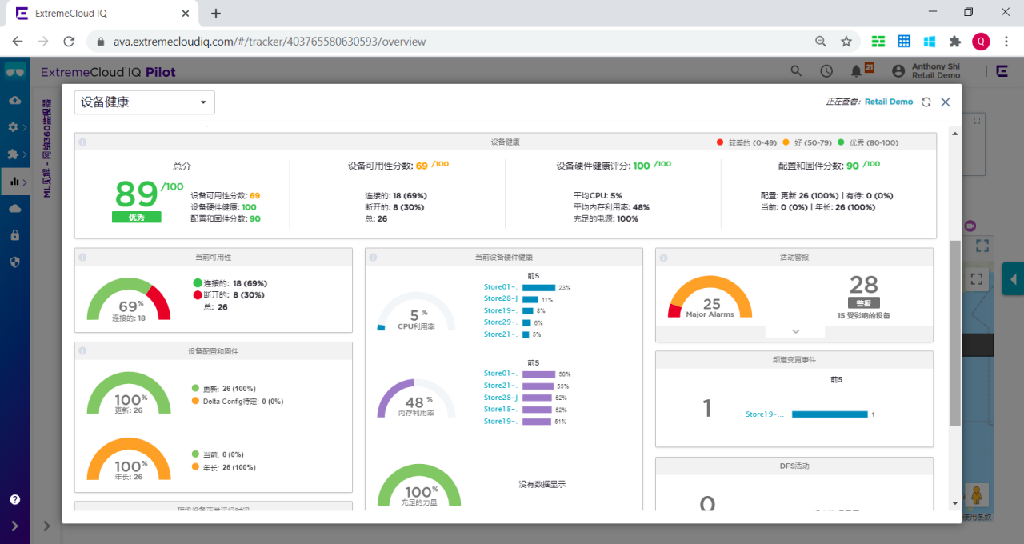1024x544 pixels.
Task: Open the shield icon in left sidebar
Action: tap(14, 262)
